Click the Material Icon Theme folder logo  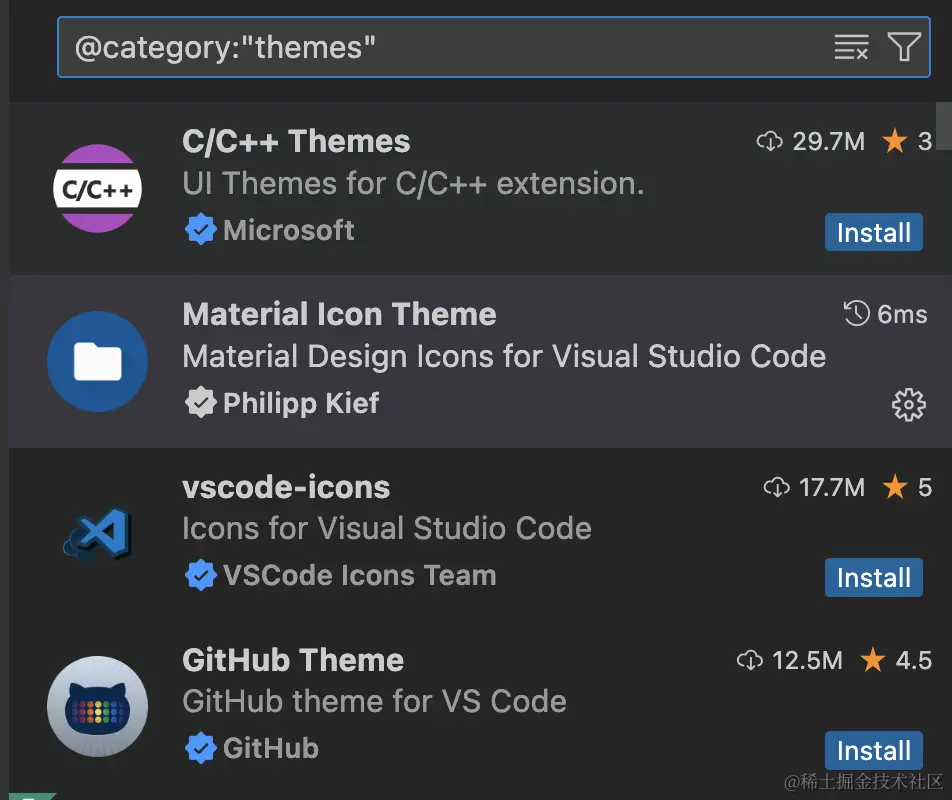(97, 362)
